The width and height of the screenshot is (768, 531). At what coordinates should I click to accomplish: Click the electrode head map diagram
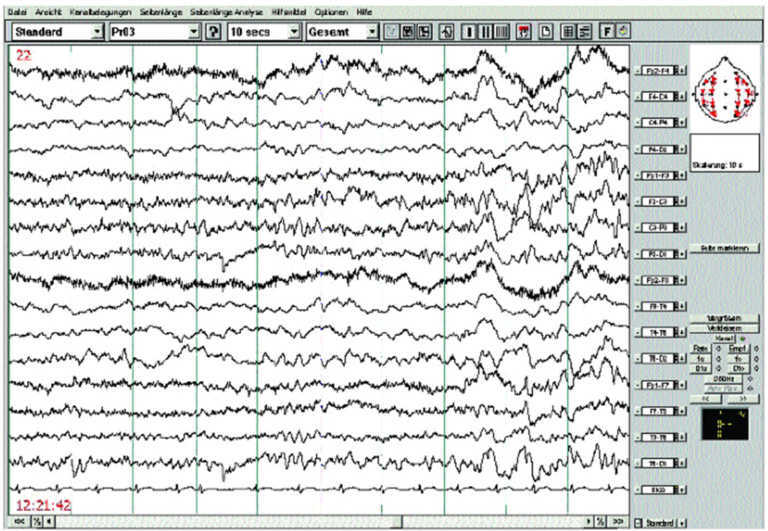tap(725, 88)
